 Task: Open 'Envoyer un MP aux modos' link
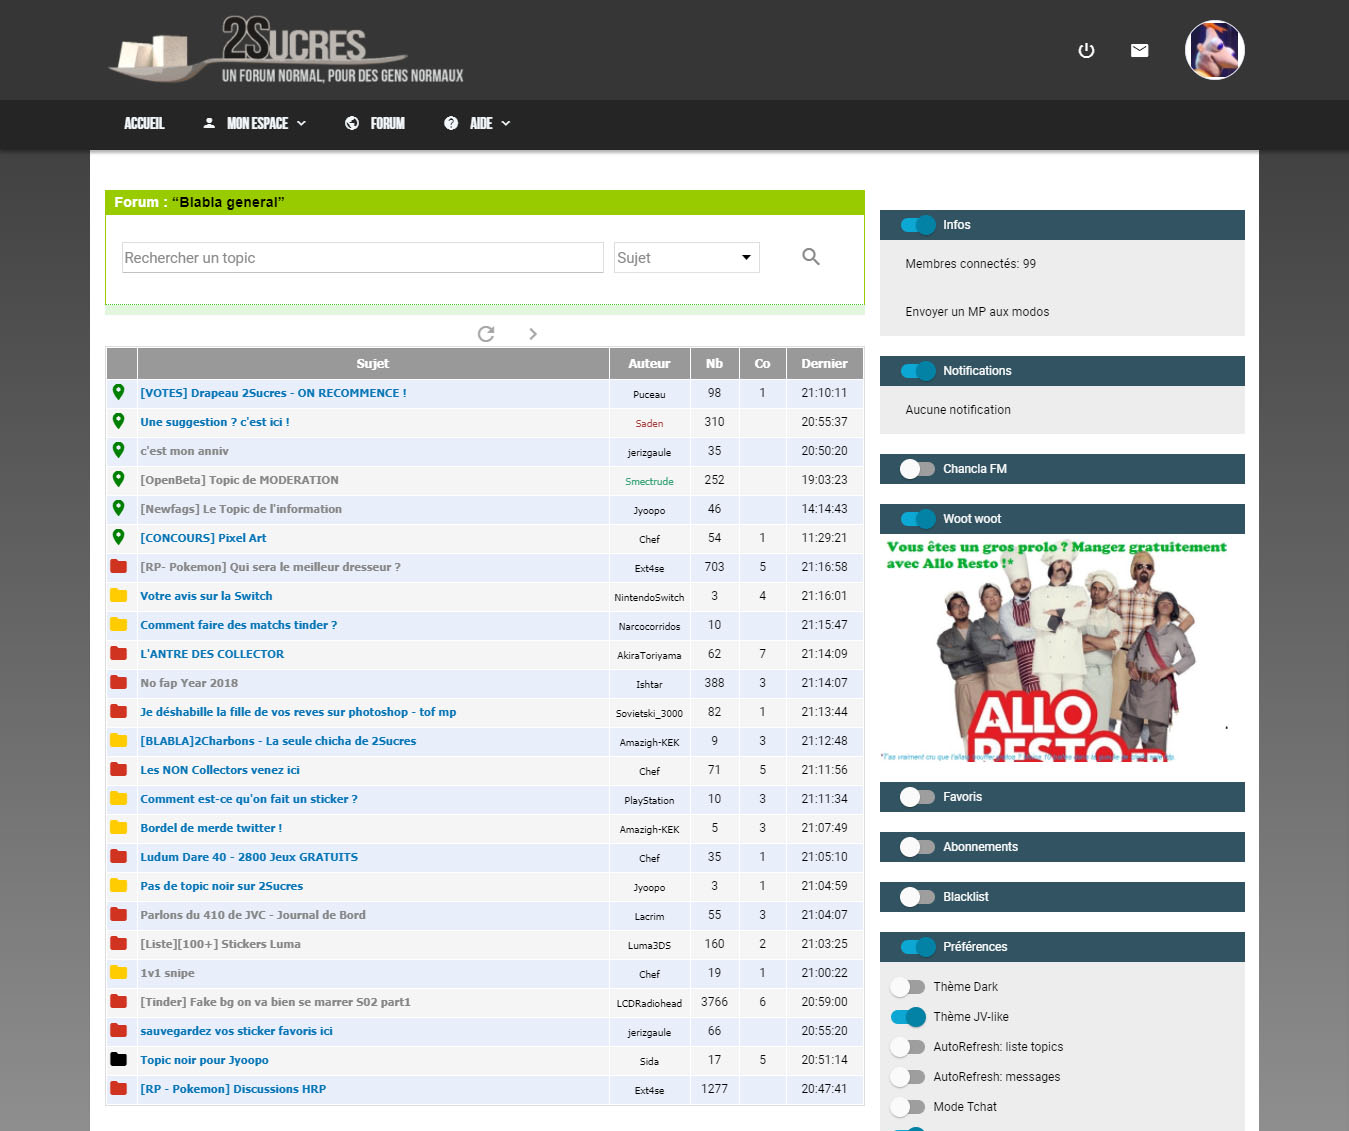tap(977, 312)
